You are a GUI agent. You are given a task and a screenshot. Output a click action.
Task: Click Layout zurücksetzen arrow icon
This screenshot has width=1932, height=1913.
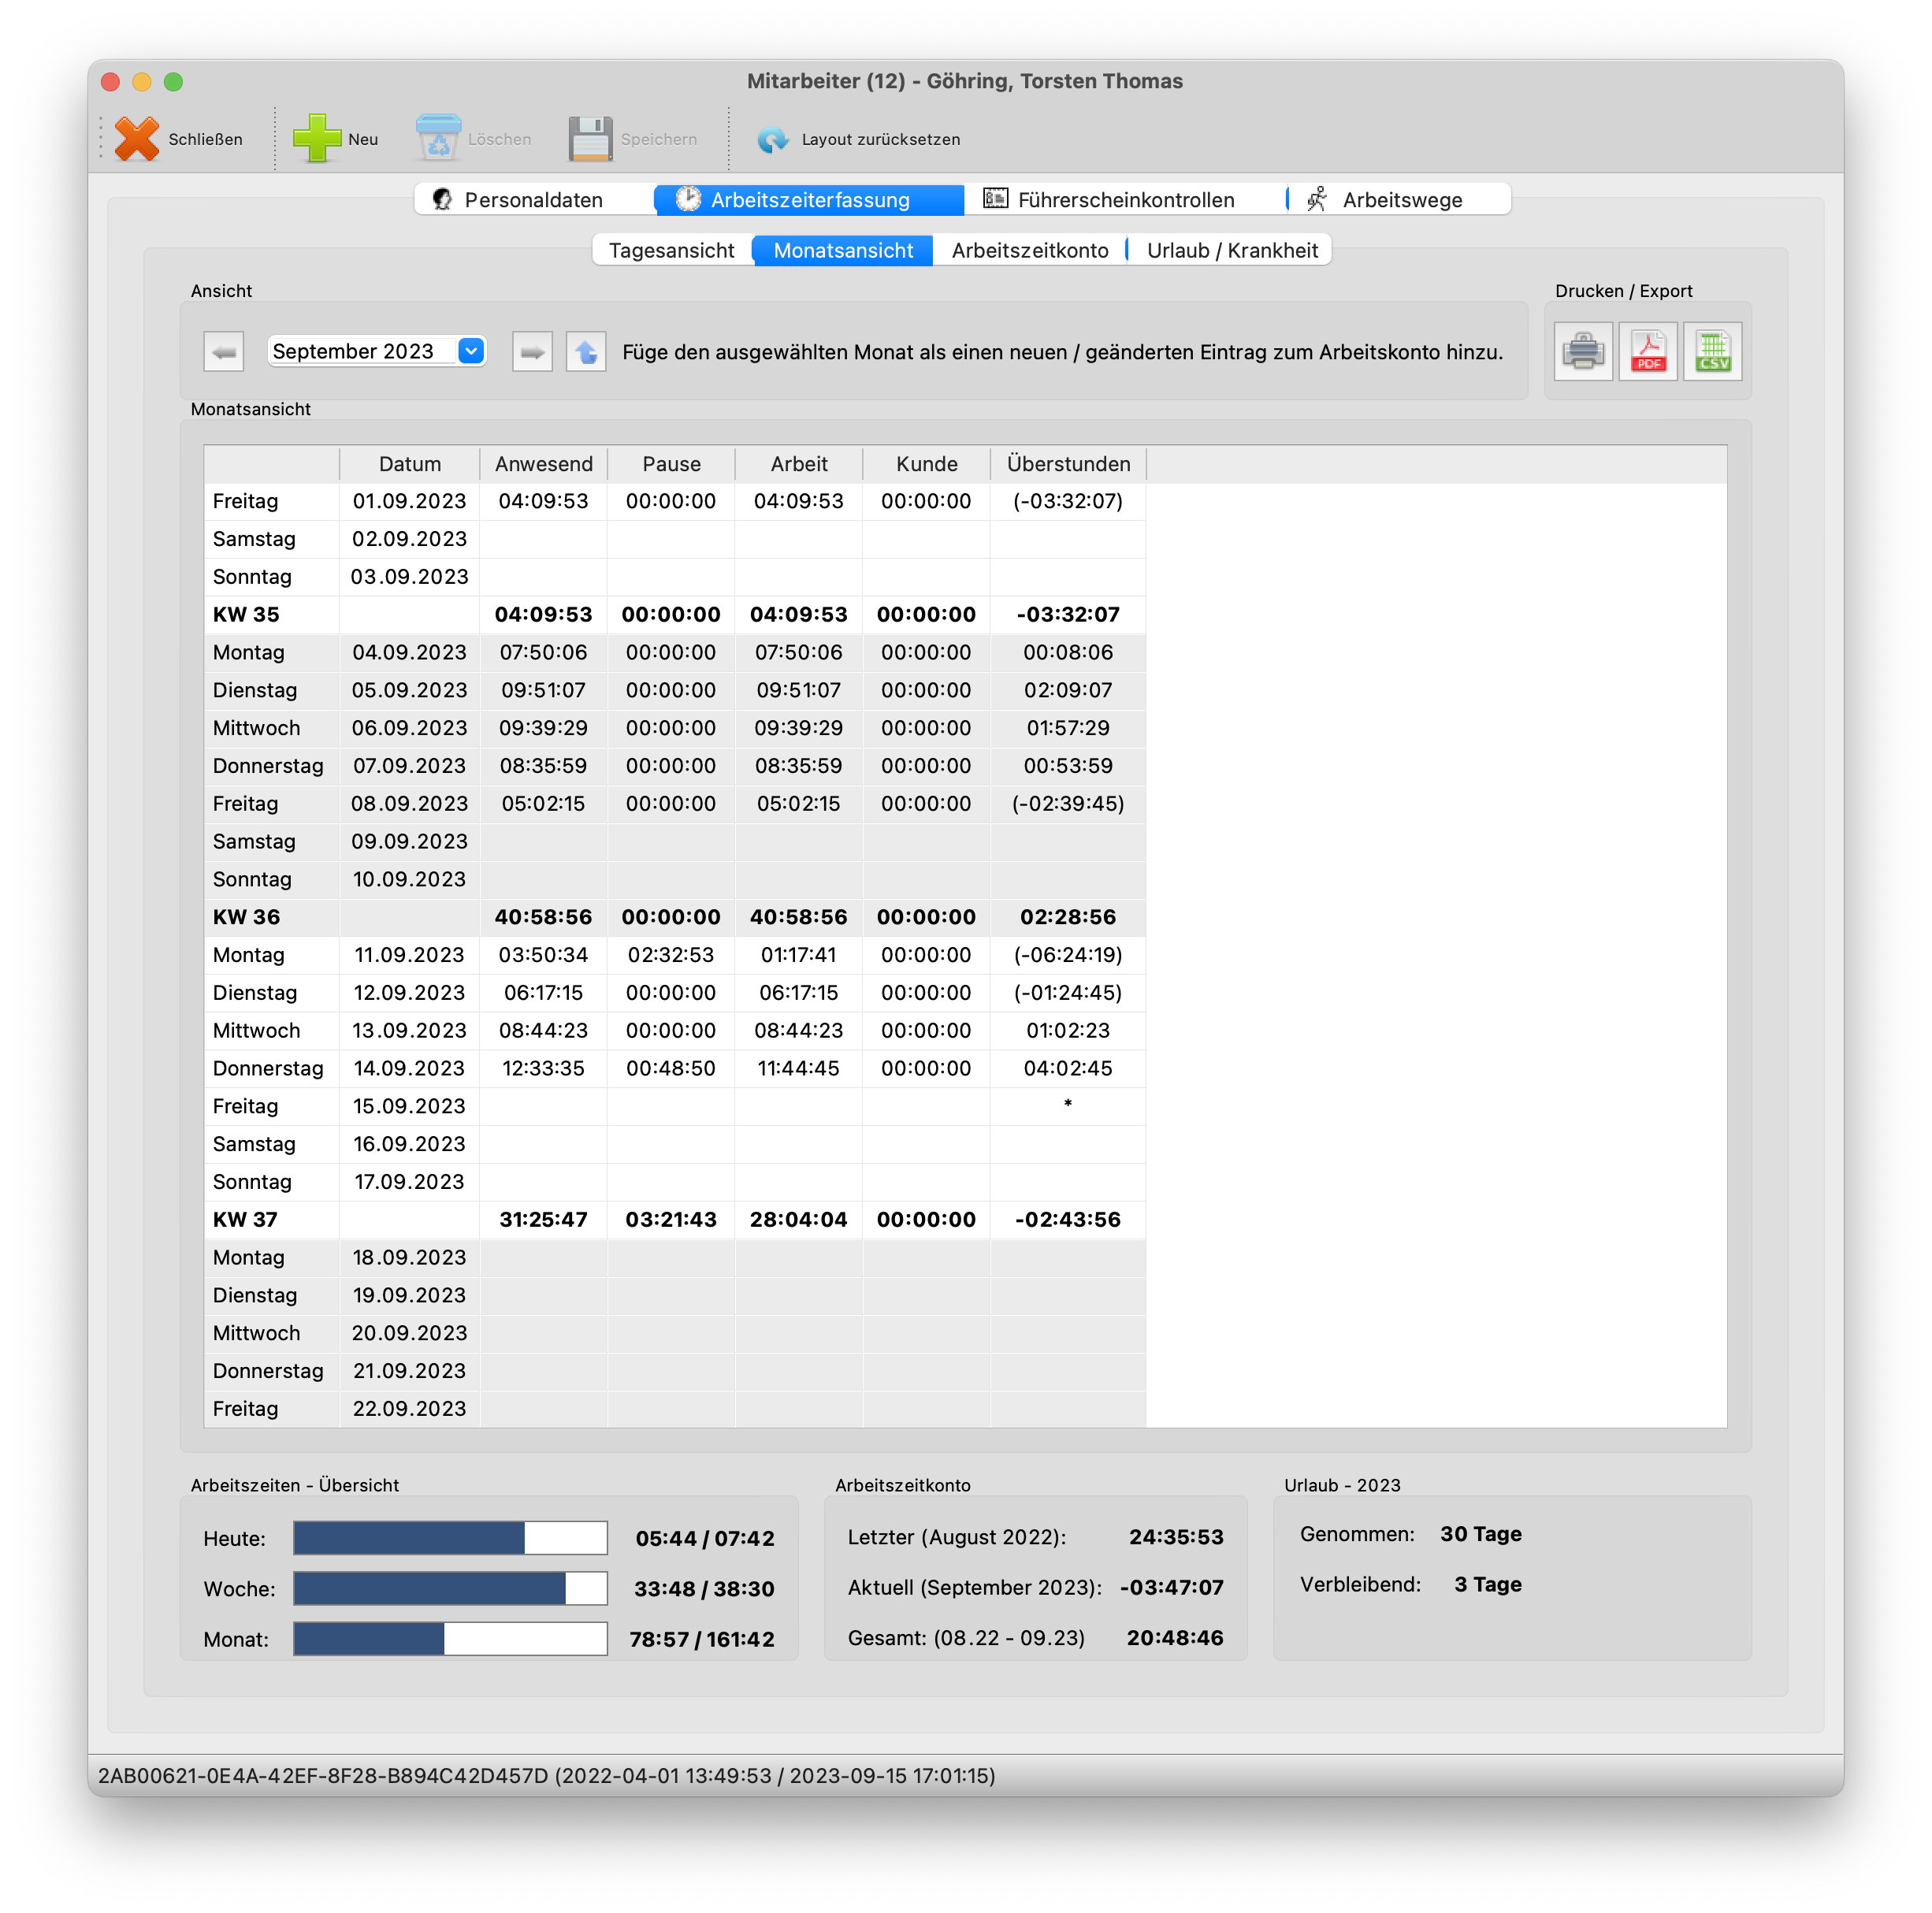point(773,139)
